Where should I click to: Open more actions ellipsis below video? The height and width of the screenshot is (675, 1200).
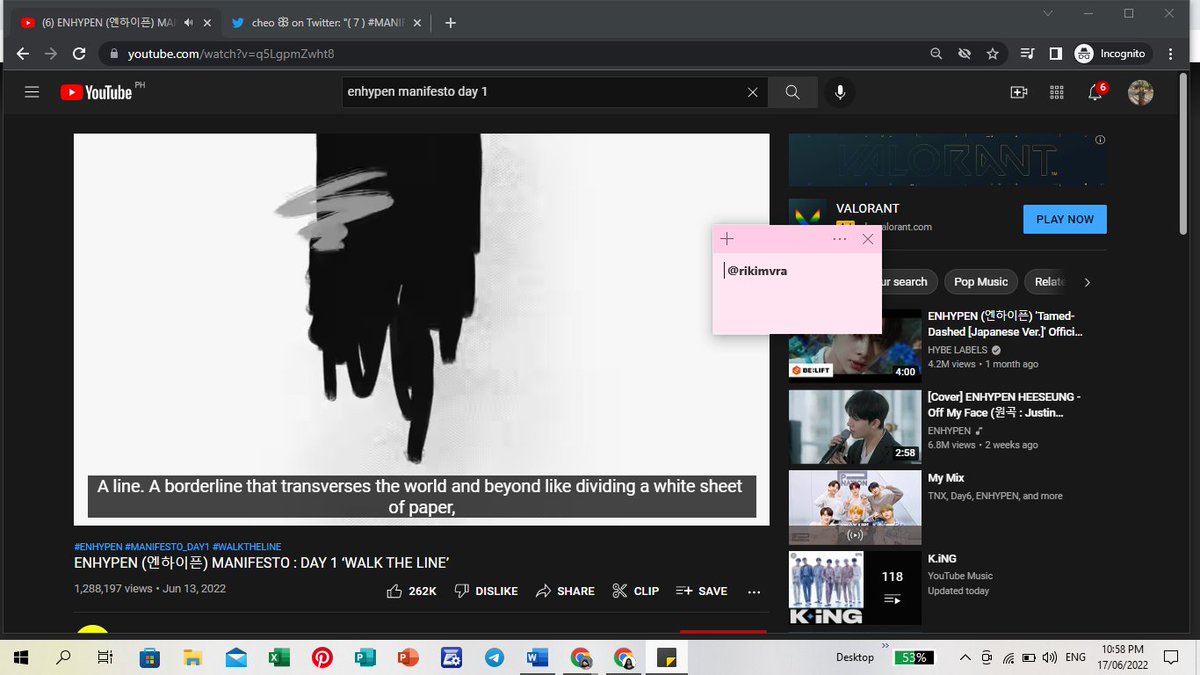754,591
